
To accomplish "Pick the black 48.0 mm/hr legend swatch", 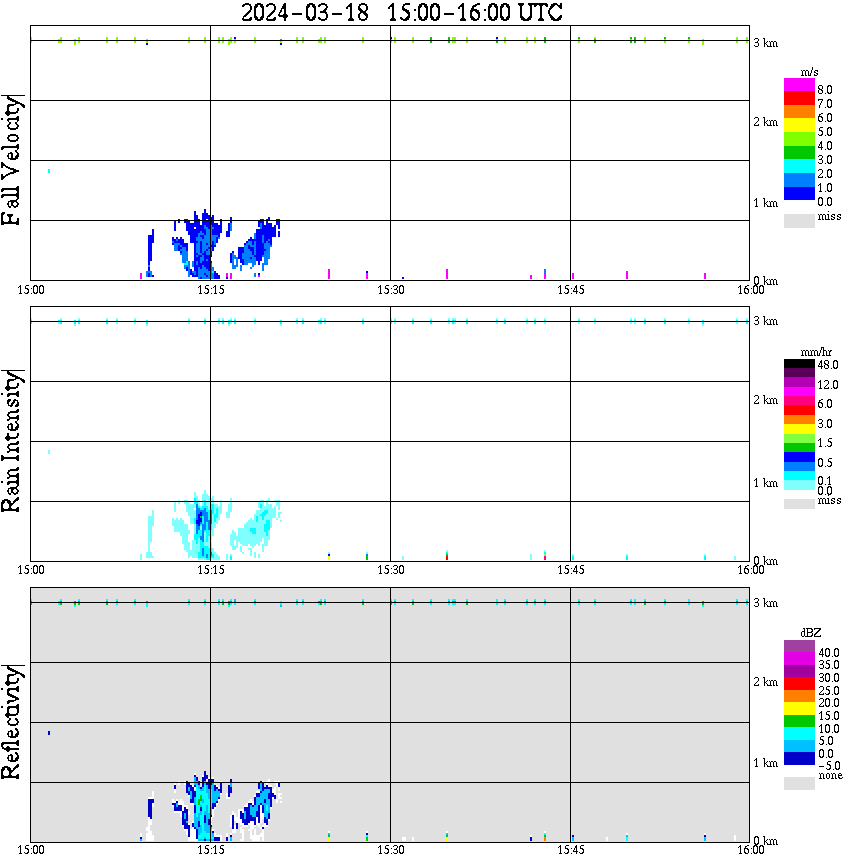I will click(x=799, y=364).
